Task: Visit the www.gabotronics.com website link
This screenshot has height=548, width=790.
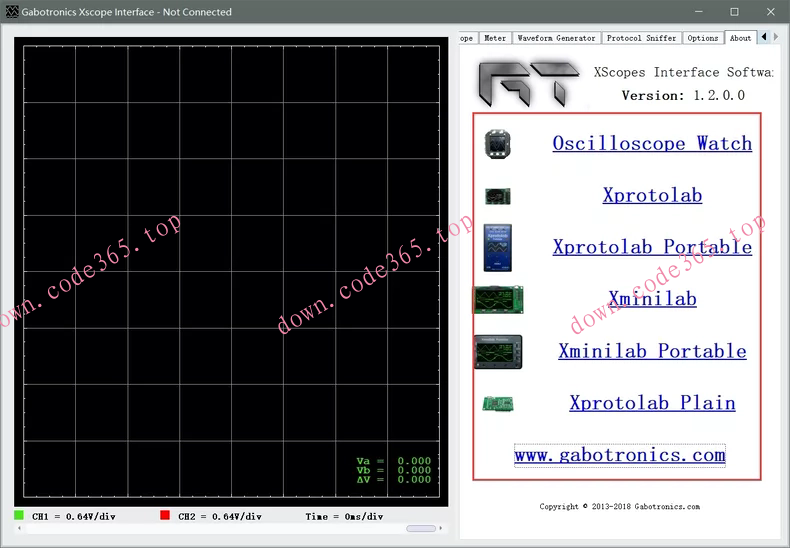Action: point(620,455)
